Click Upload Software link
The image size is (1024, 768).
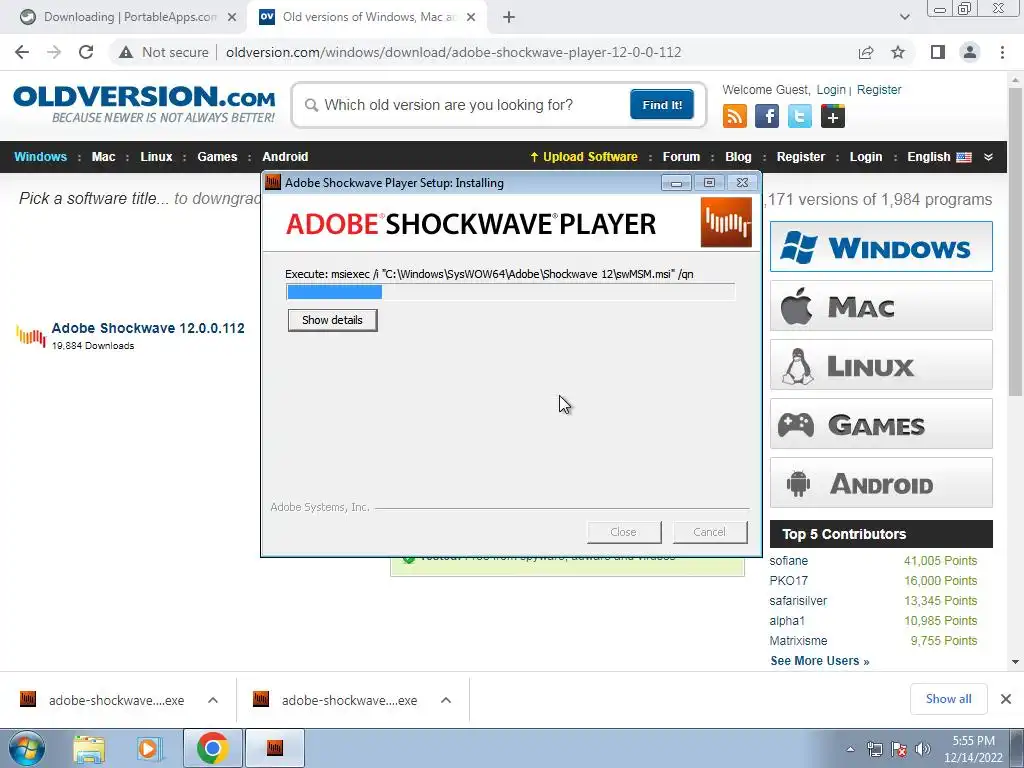point(584,157)
